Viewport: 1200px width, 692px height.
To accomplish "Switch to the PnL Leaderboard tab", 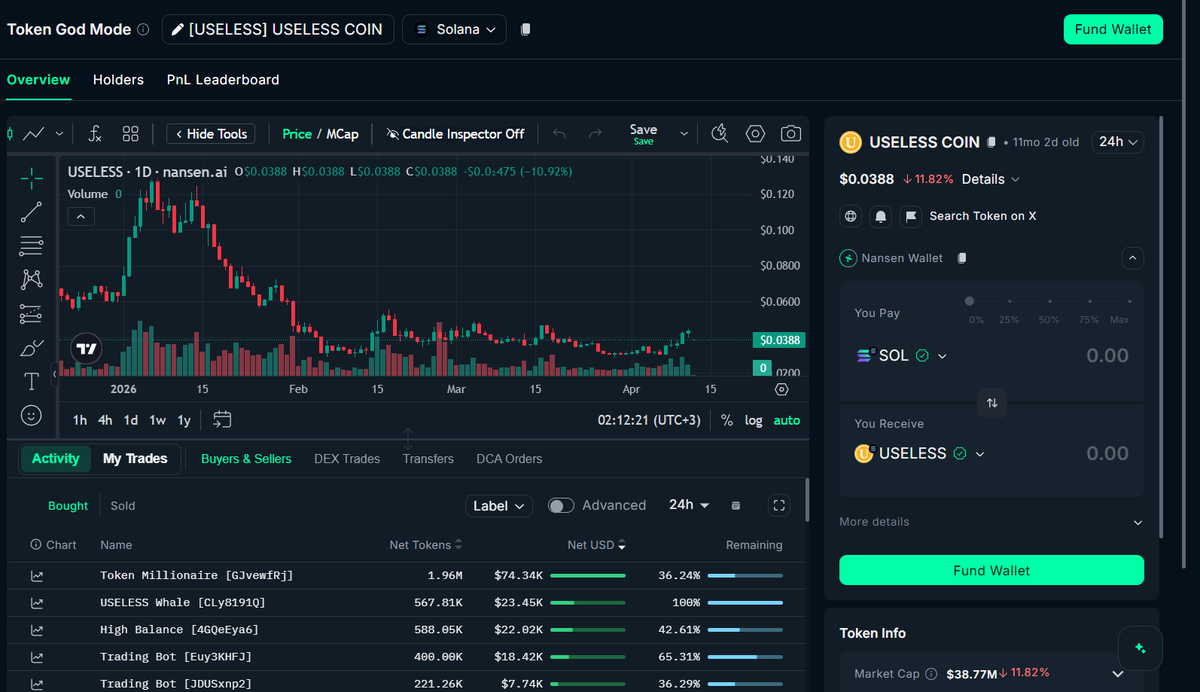I will (223, 80).
